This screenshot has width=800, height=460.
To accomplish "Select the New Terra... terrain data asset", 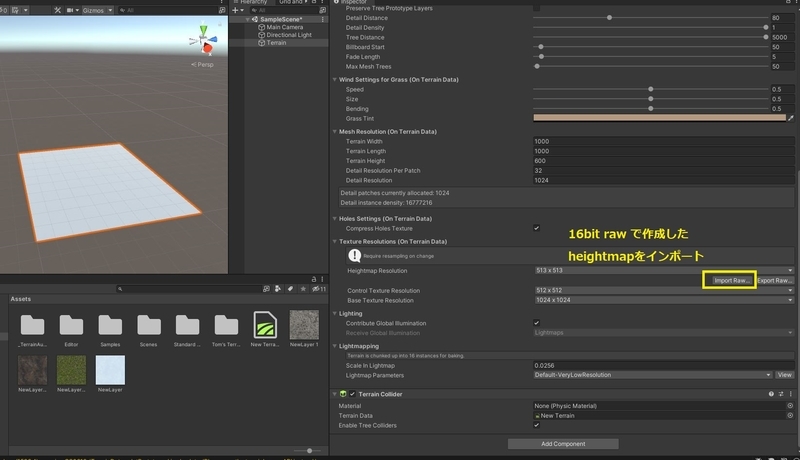I will (265, 330).
